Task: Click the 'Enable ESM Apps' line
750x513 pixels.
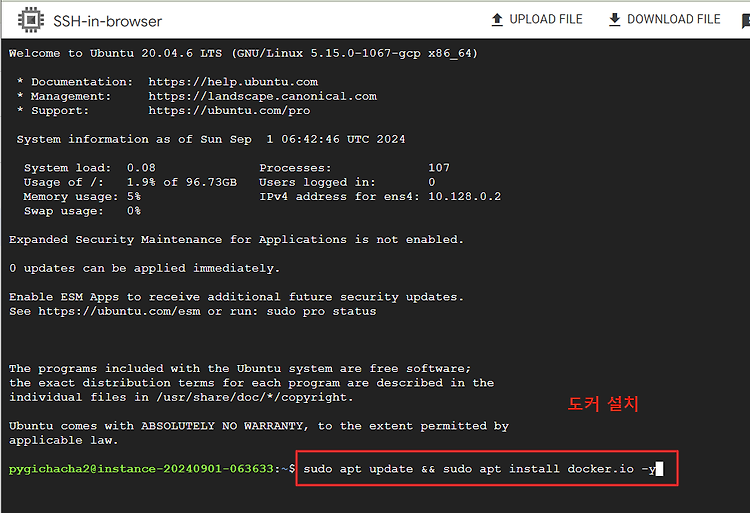Action: click(236, 297)
